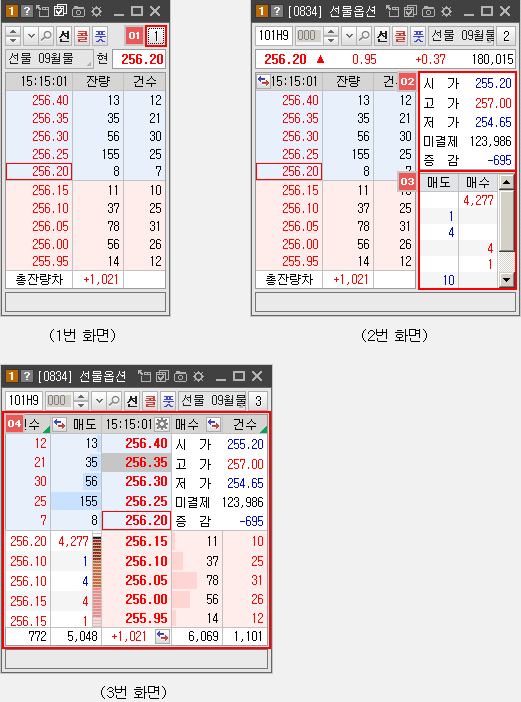Click the help question-mark icon in screen 3 title bar

point(27,377)
